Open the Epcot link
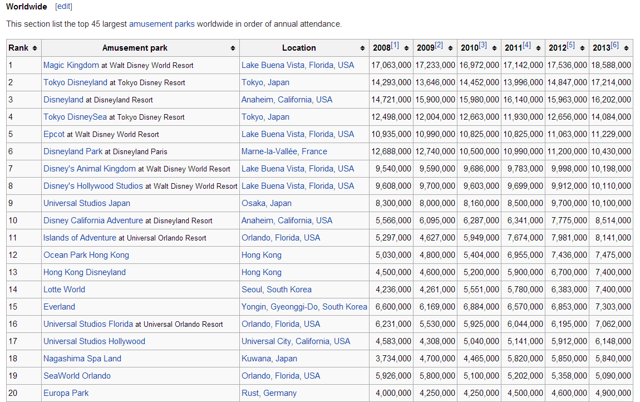640x402 pixels. (54, 134)
